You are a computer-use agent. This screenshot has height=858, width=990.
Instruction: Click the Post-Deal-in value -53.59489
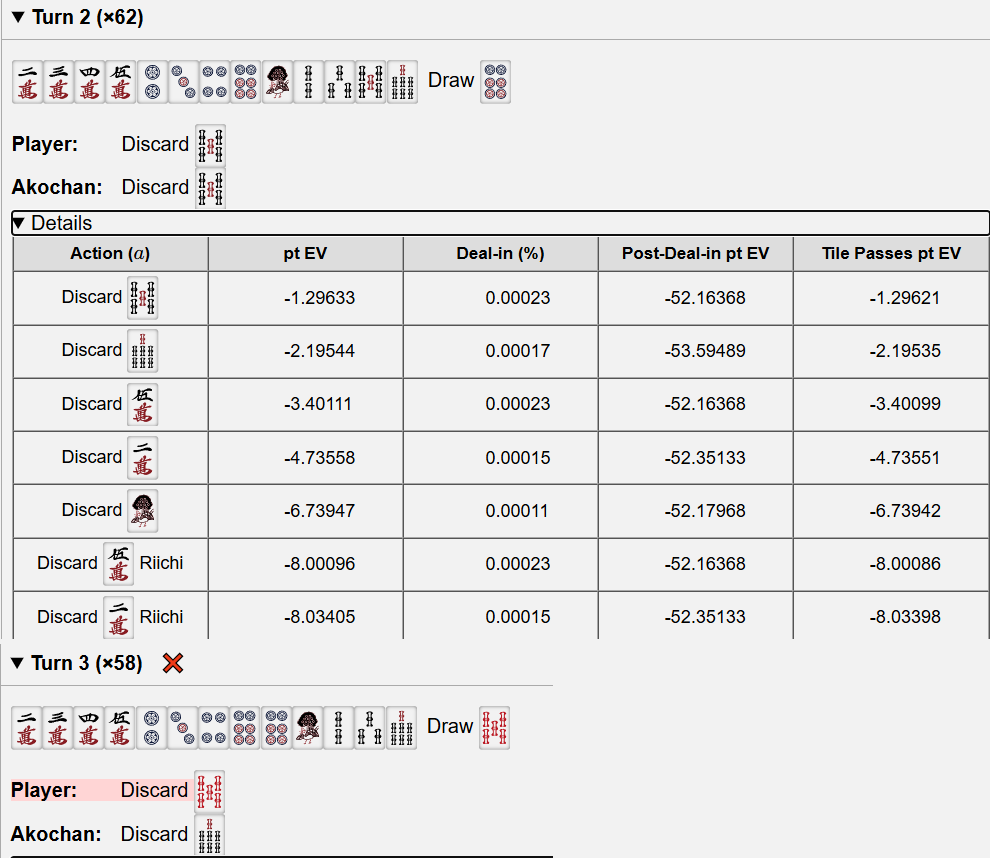click(705, 351)
